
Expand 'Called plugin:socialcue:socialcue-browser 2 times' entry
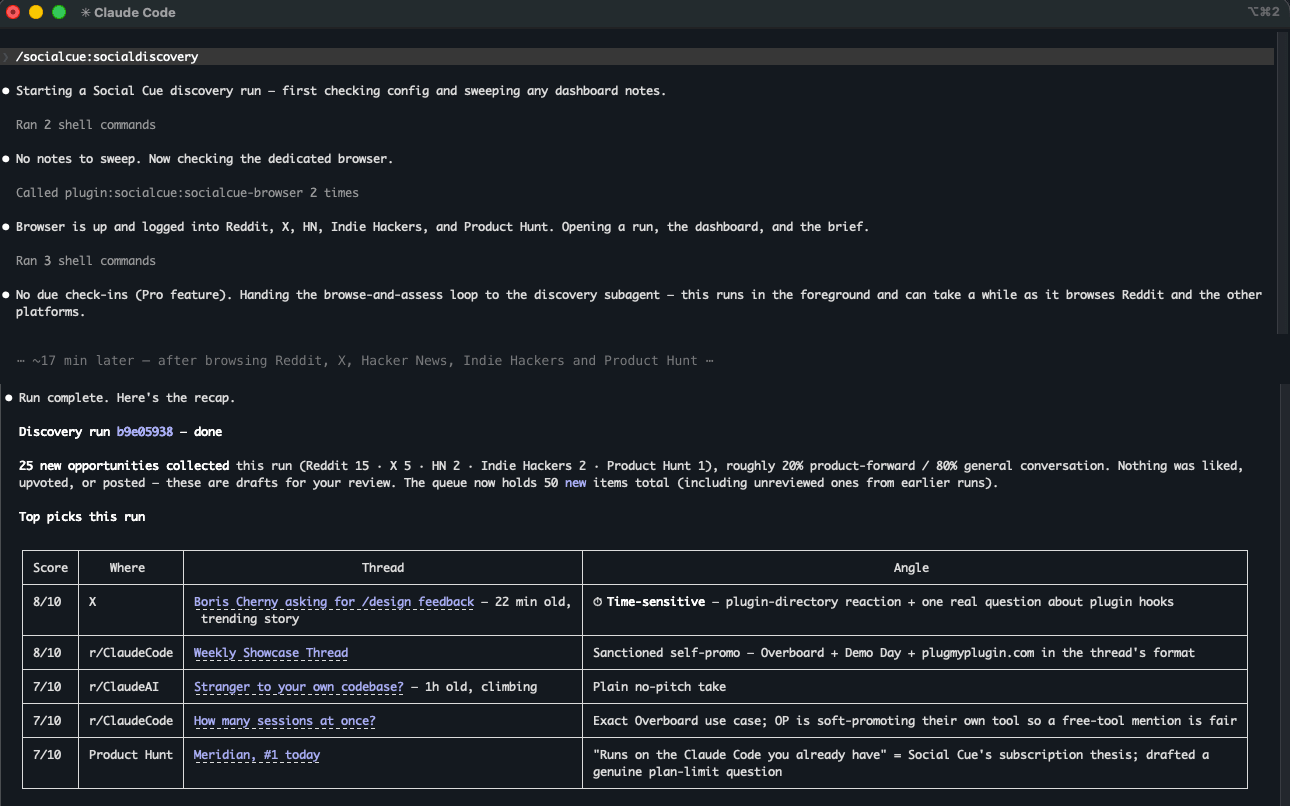pos(187,193)
